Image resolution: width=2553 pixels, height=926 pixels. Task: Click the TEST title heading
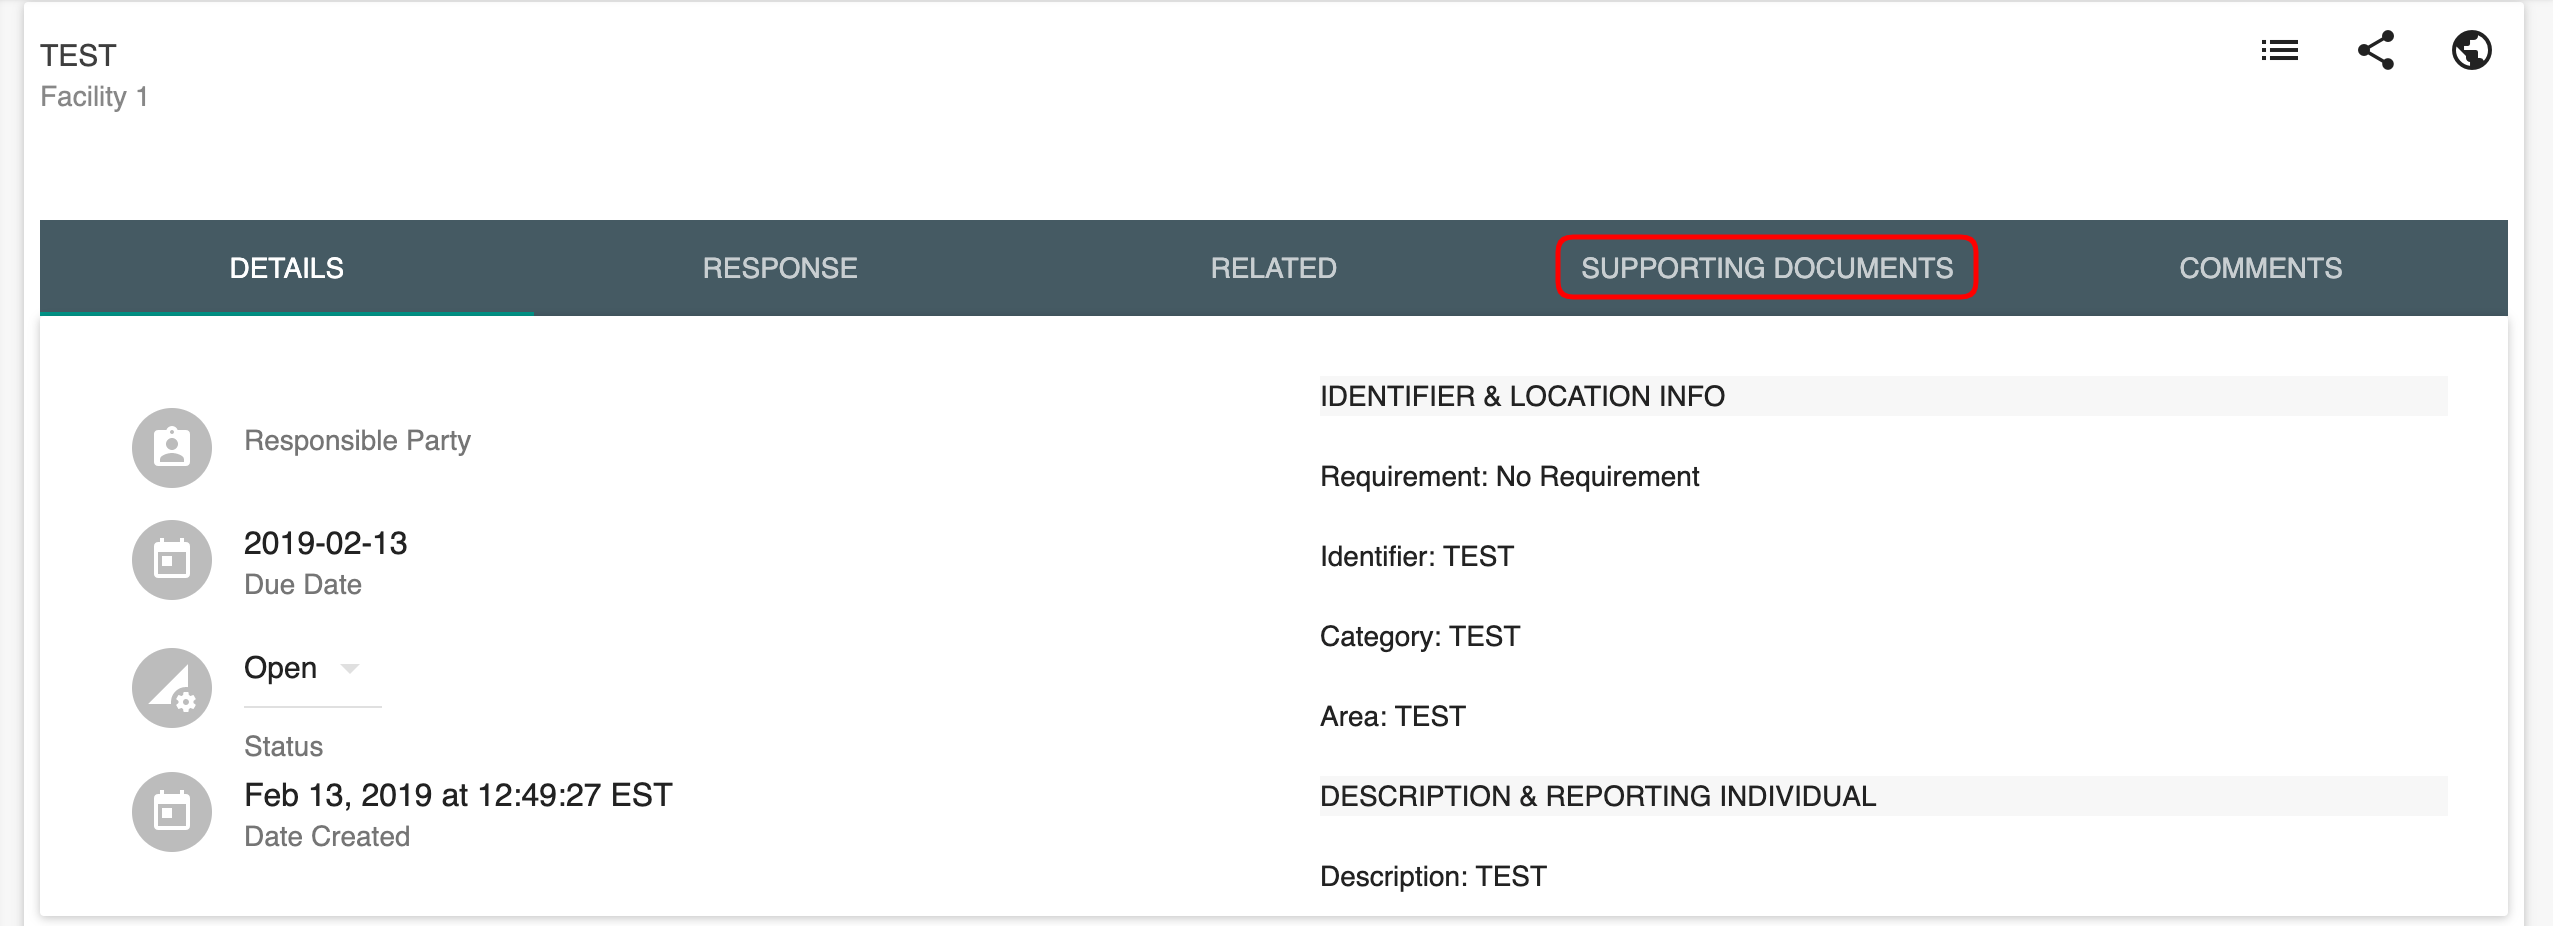78,55
